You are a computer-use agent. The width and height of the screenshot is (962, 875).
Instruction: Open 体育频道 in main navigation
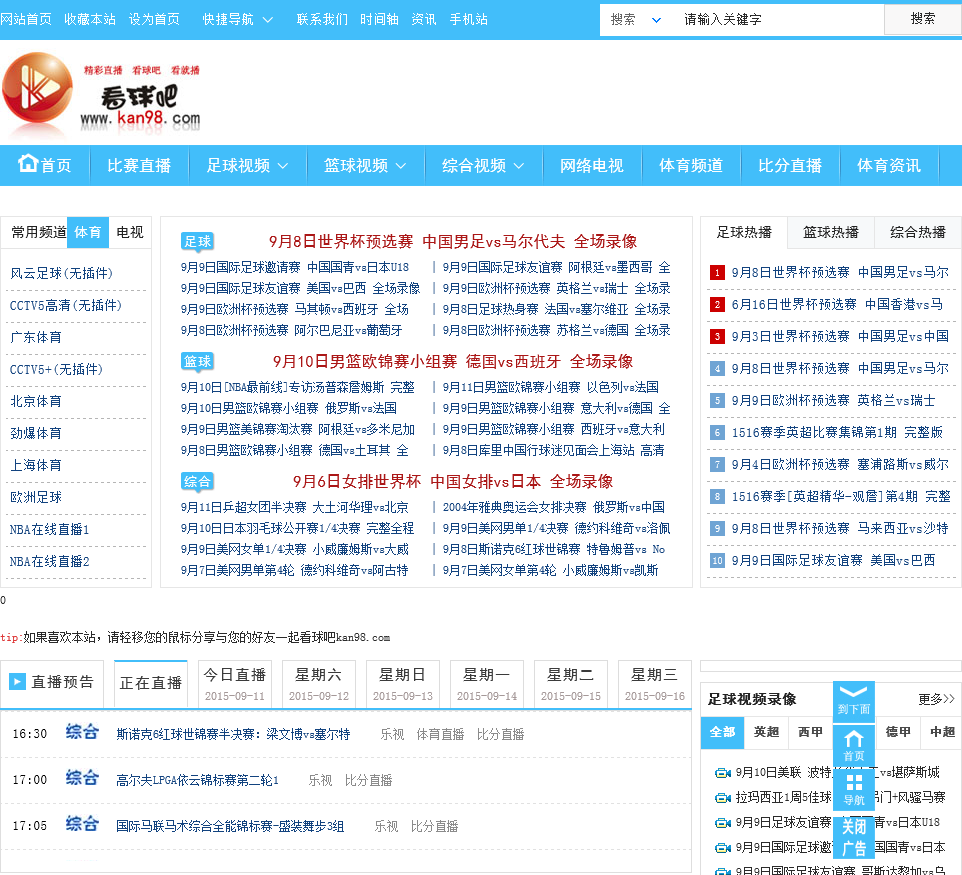(691, 166)
